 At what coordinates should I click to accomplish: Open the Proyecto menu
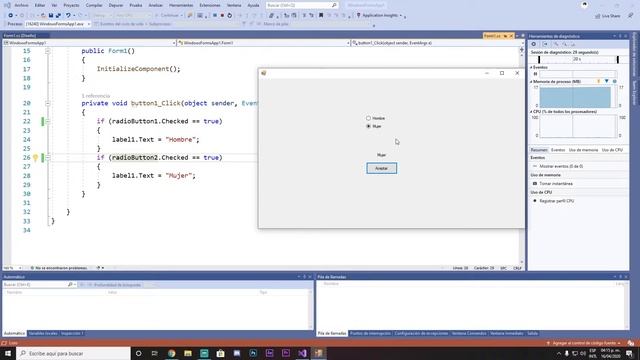pyautogui.click(x=71, y=5)
